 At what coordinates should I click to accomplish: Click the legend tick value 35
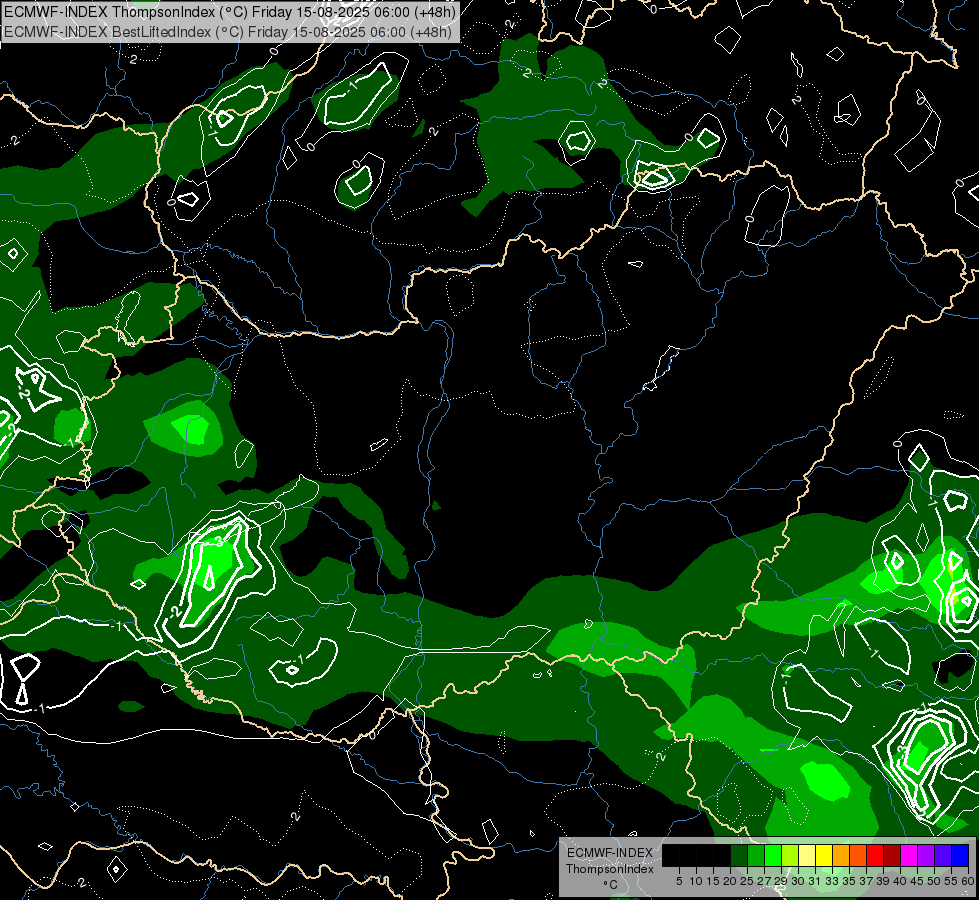849,881
